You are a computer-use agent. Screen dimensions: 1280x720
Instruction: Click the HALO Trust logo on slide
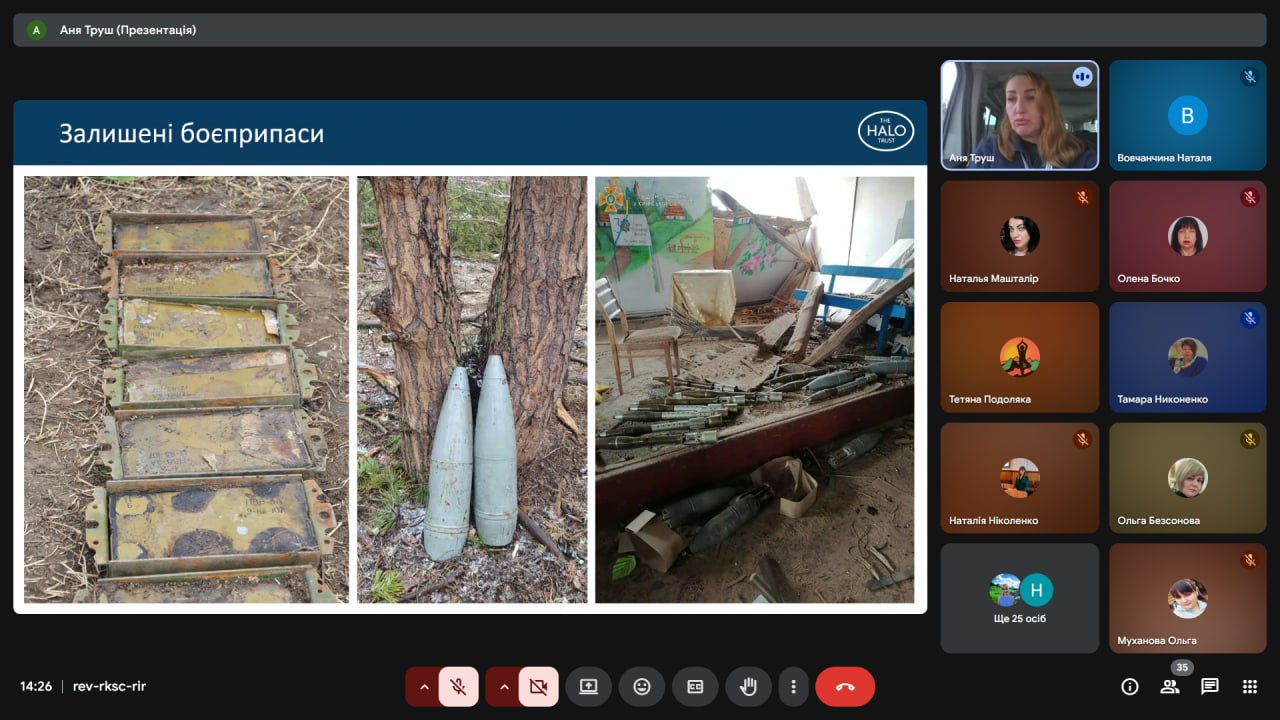click(885, 131)
